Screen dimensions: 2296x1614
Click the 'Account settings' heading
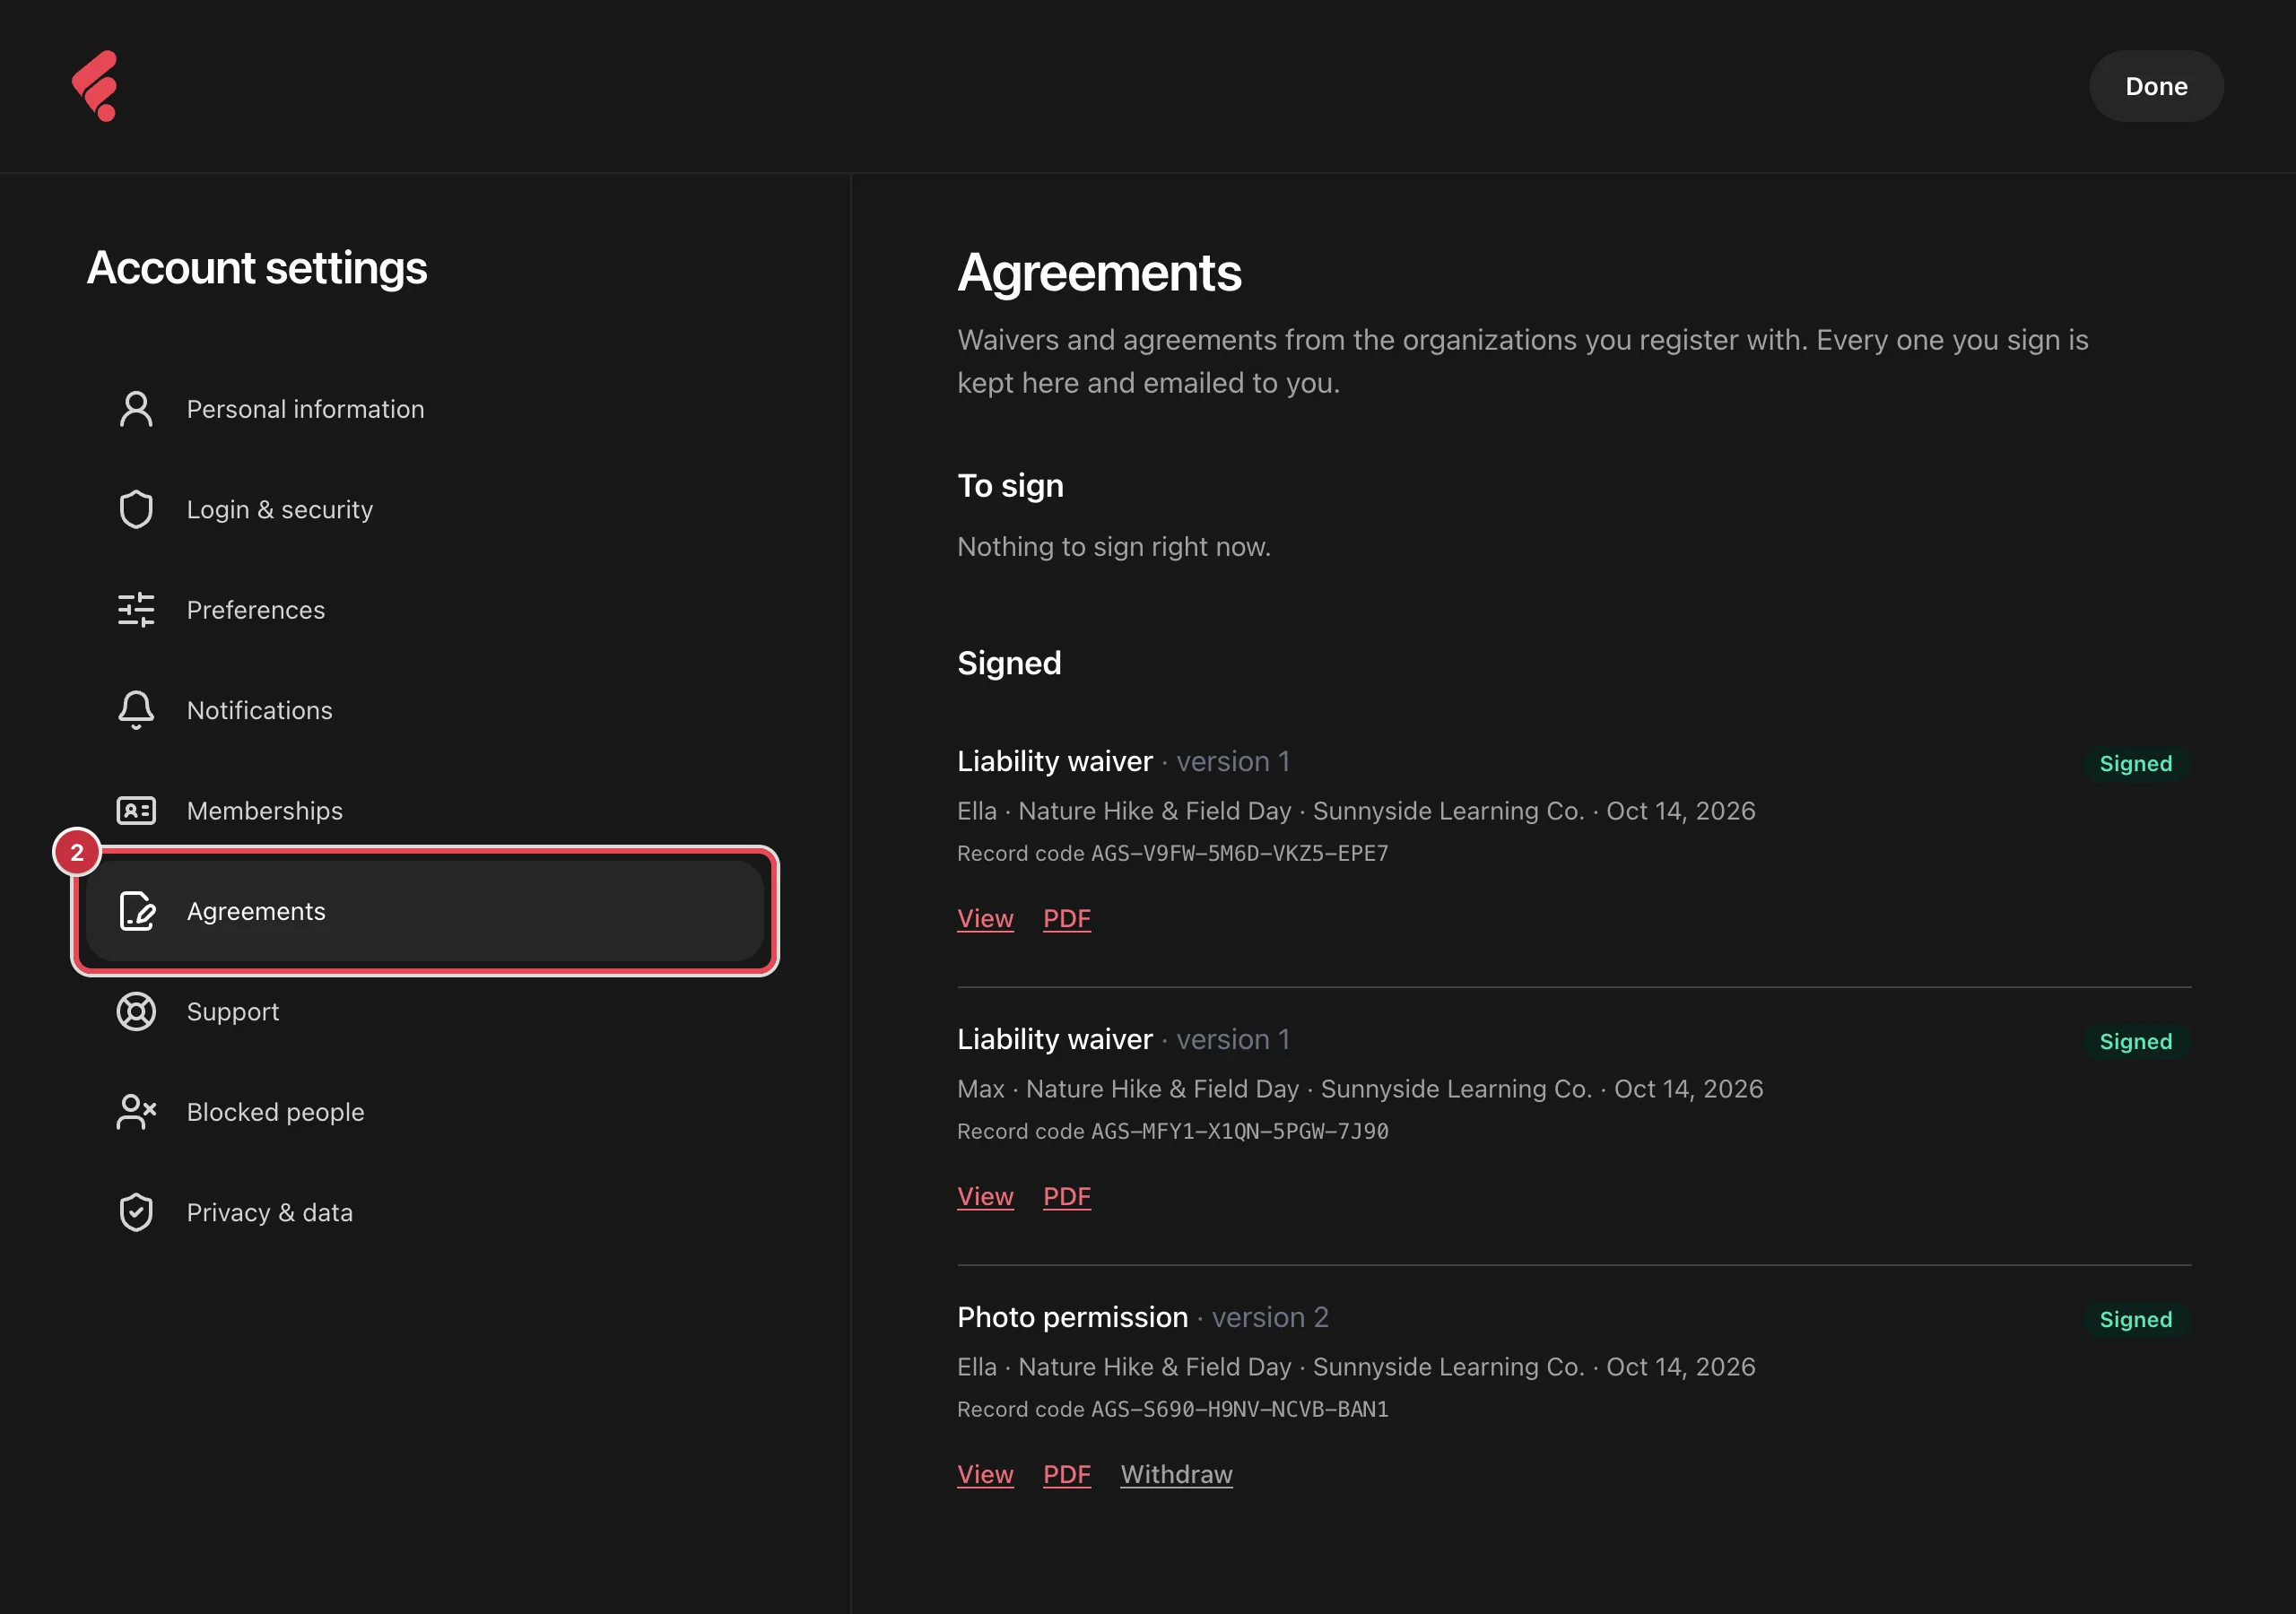point(257,268)
